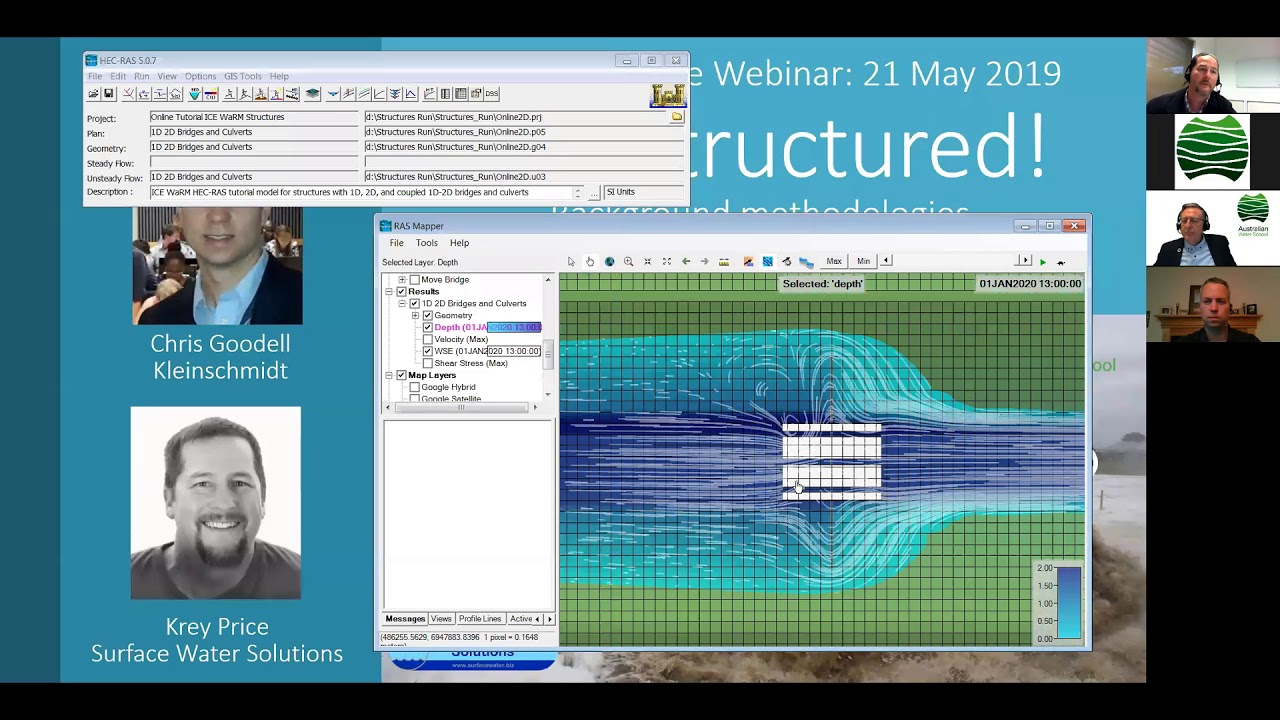Select the Pan hand tool in RAS Mapper
This screenshot has height=720, width=1280.
pos(590,261)
